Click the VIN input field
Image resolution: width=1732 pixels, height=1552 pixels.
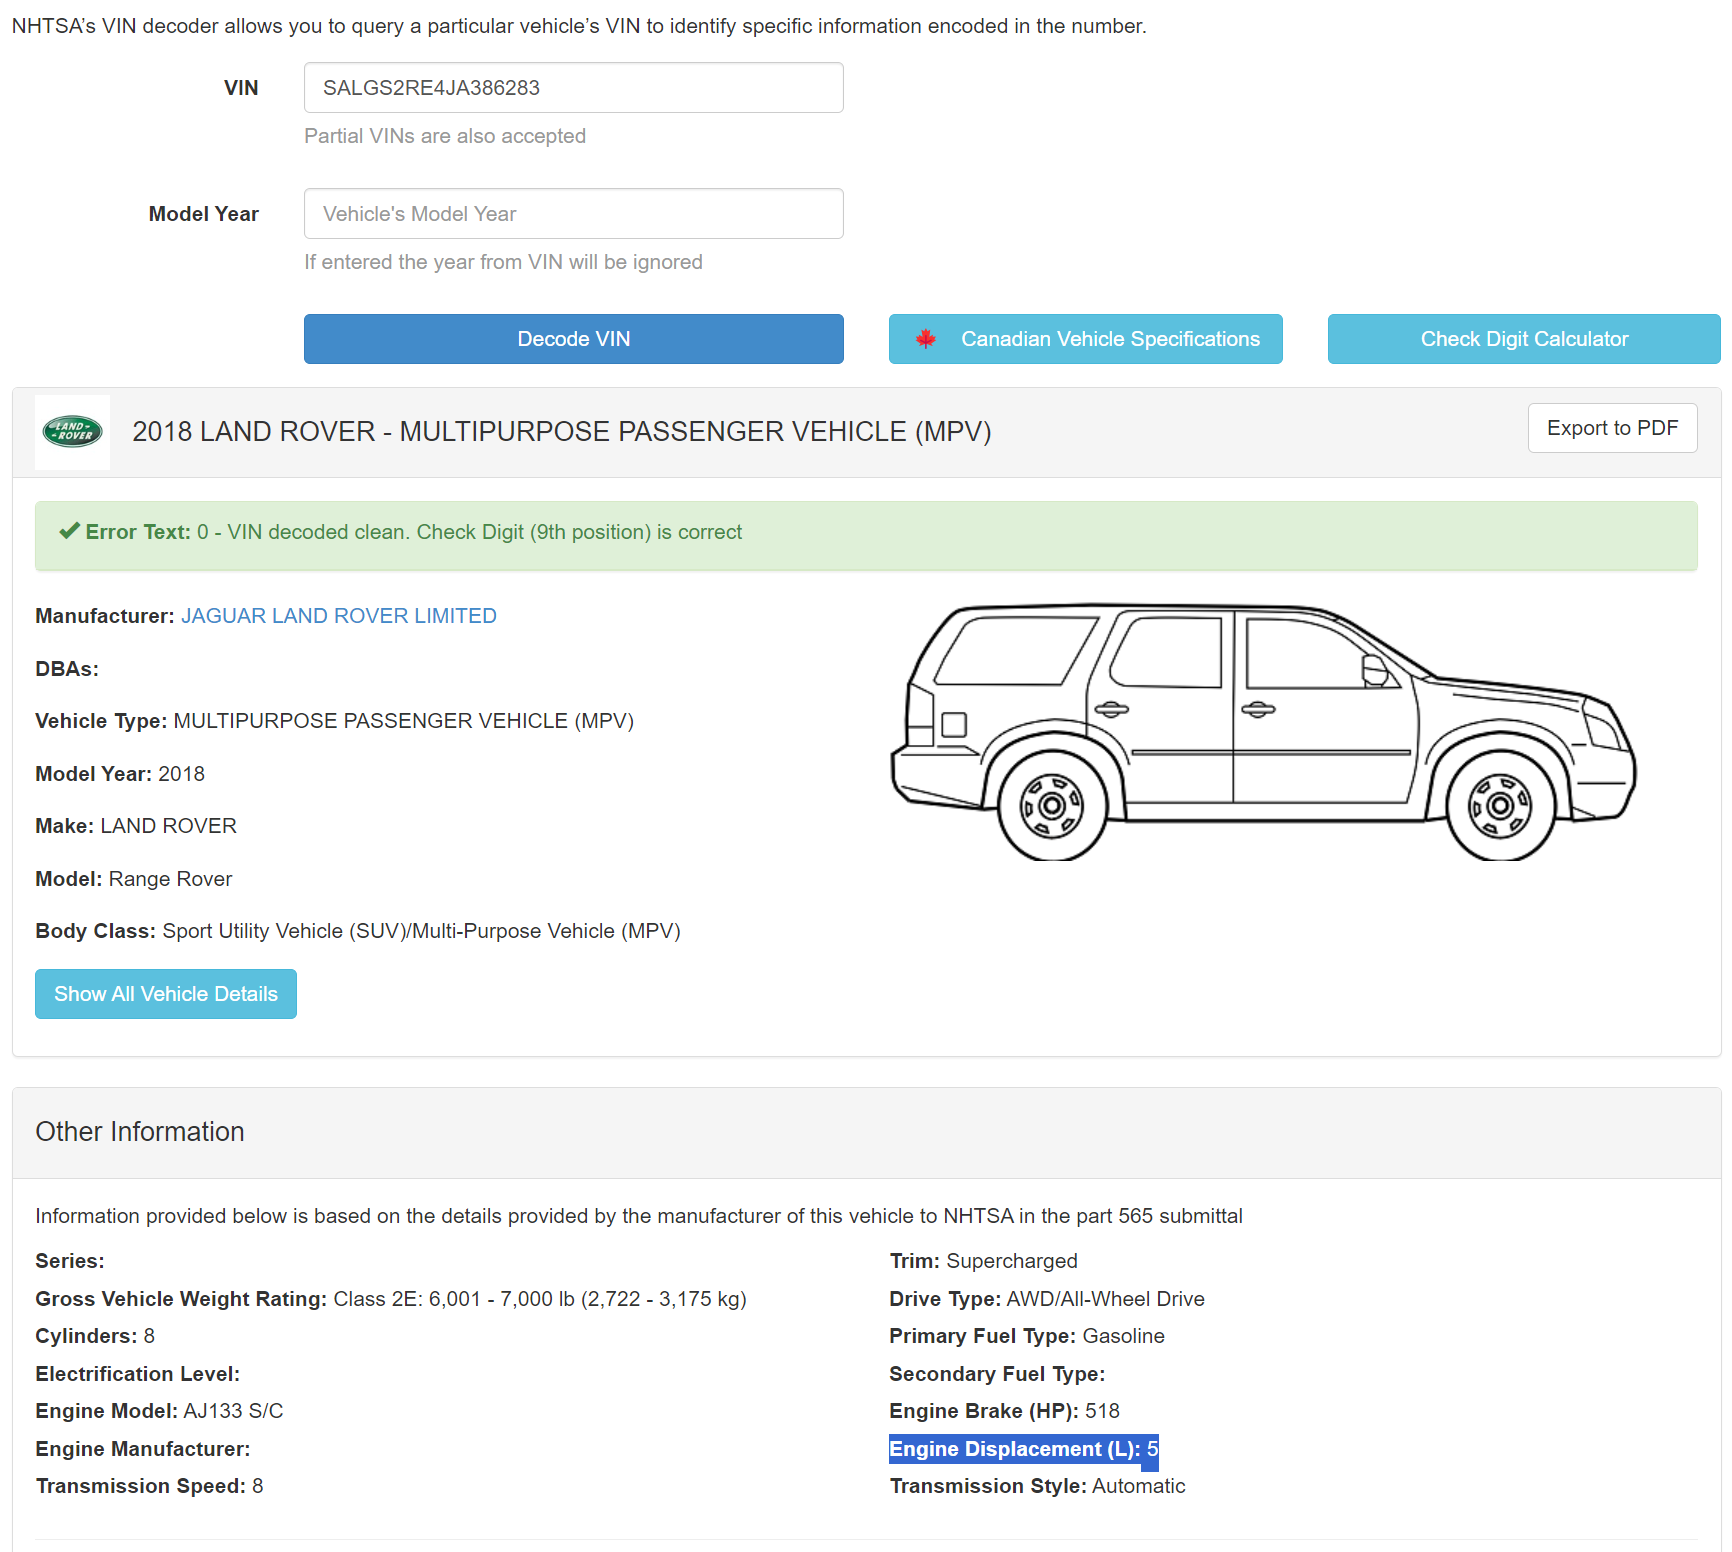pos(573,88)
